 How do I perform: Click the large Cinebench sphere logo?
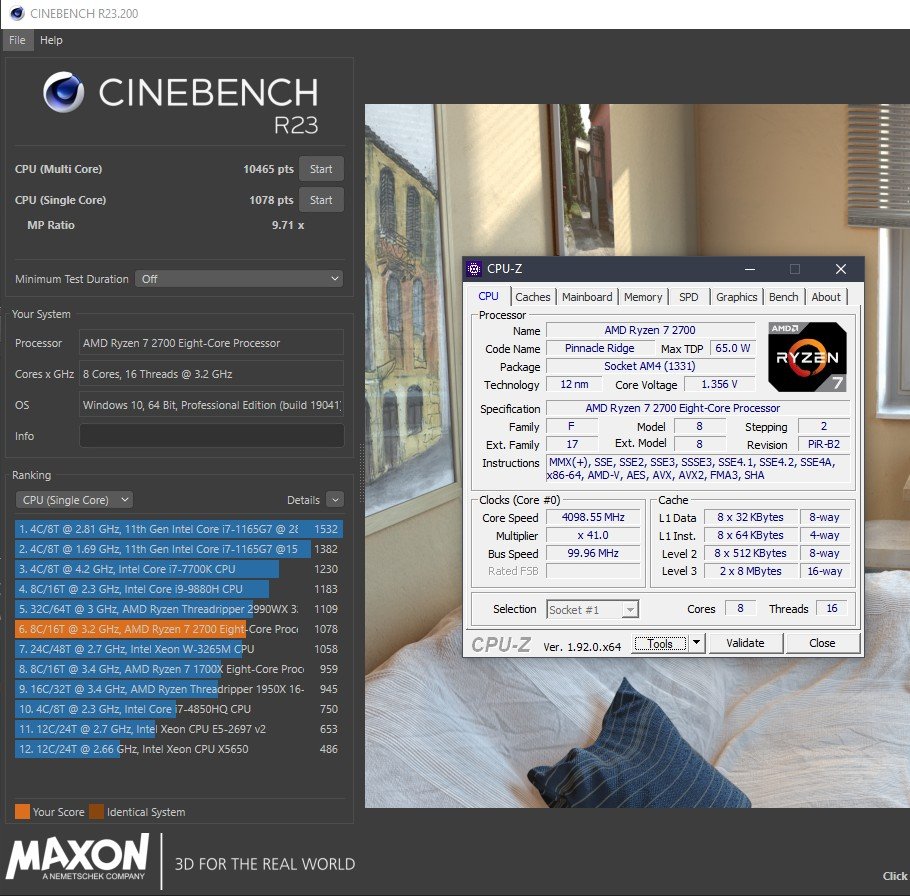pos(63,92)
